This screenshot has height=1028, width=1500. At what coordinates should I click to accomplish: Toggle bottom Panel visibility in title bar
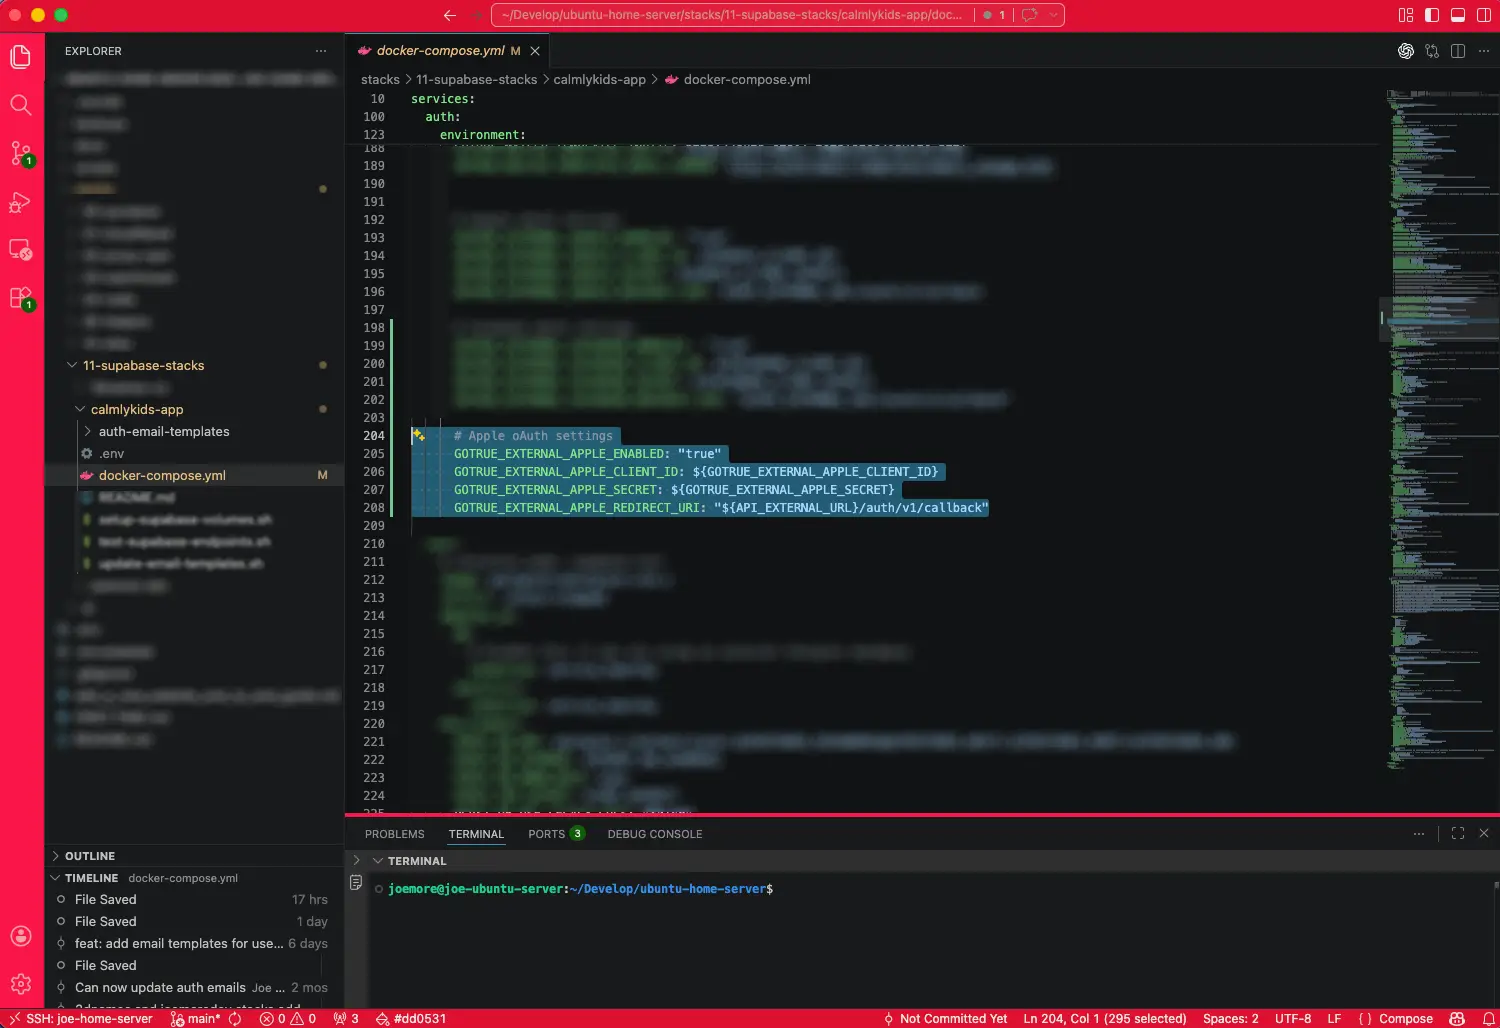1458,15
